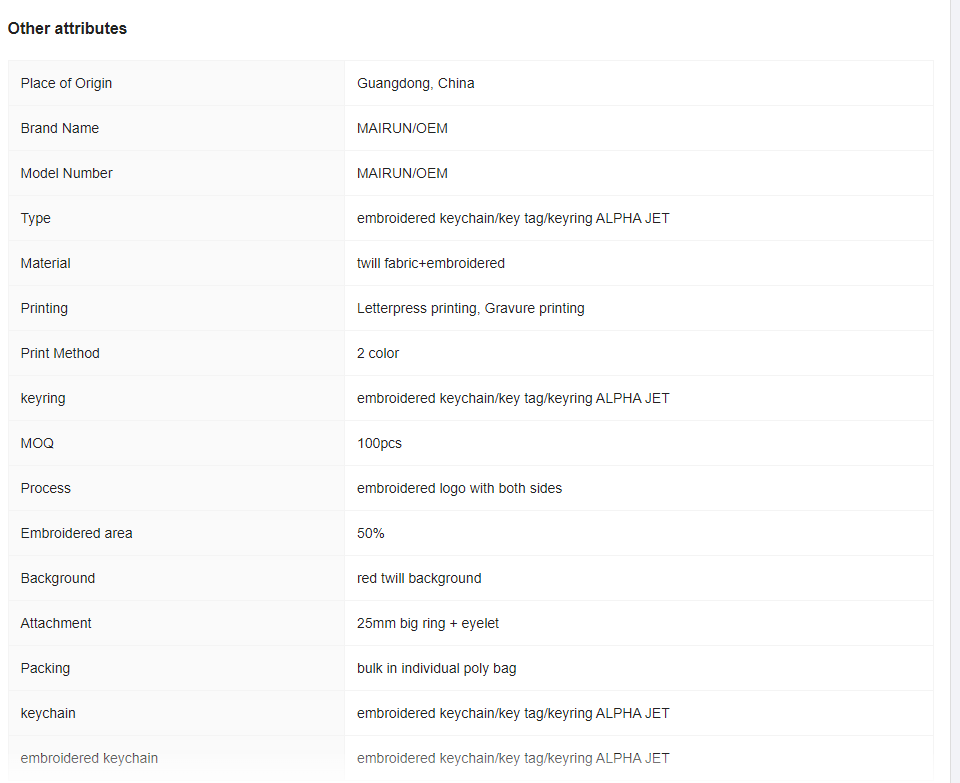
Task: Click the 50% embroidered area value
Action: point(370,533)
